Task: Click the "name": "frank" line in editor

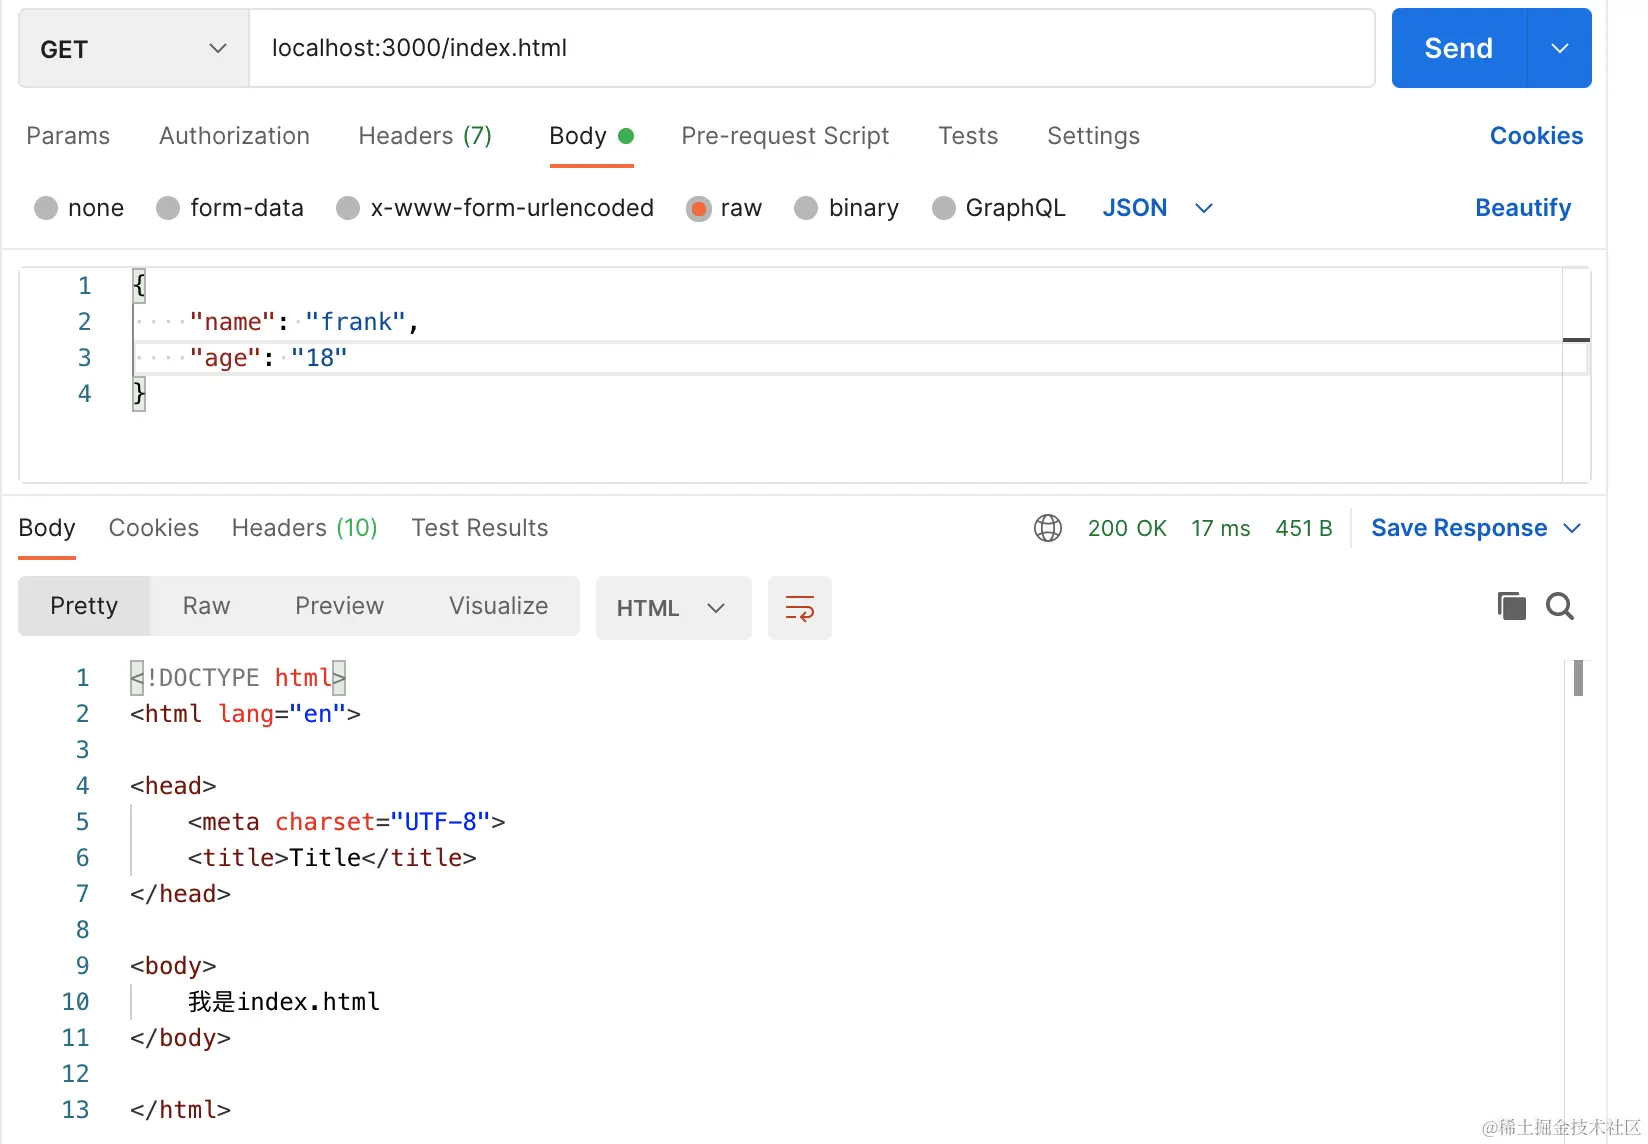Action: [x=303, y=322]
